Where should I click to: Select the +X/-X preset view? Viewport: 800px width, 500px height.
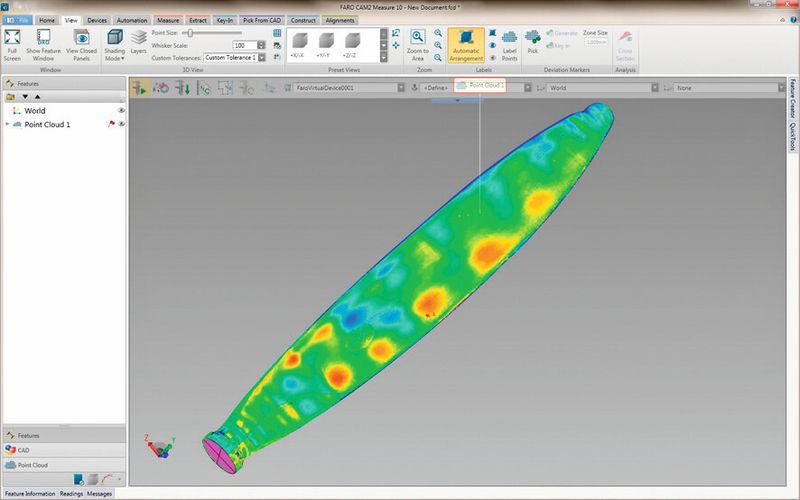pos(299,45)
